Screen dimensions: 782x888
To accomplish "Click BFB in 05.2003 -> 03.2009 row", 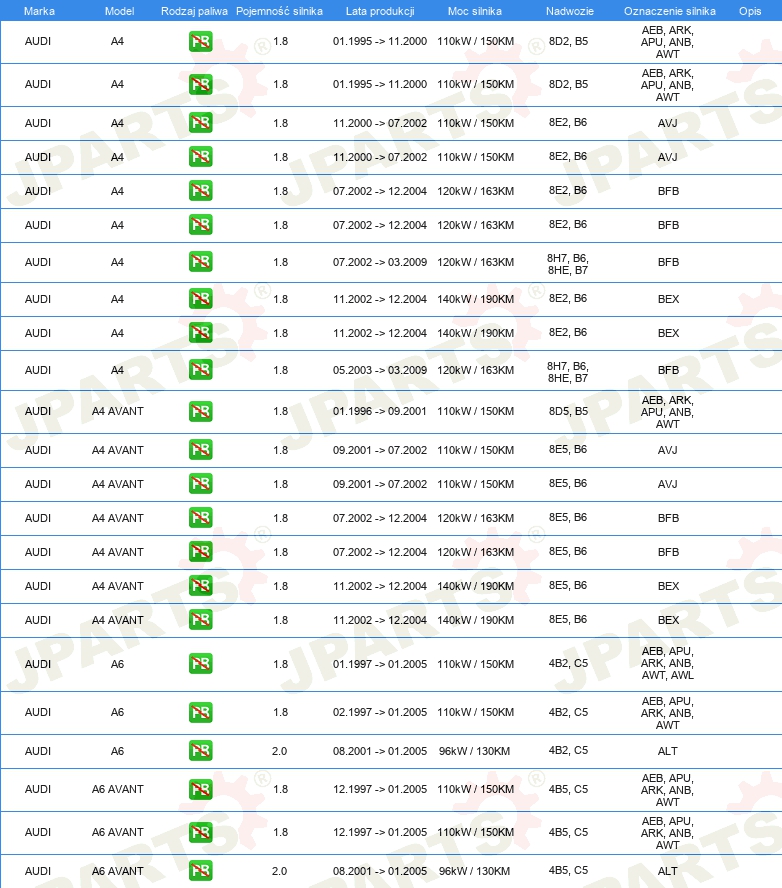I will pyautogui.click(x=668, y=370).
